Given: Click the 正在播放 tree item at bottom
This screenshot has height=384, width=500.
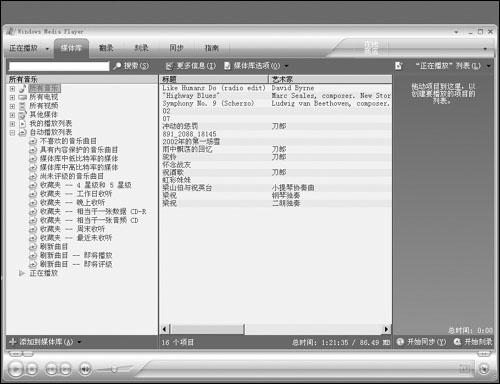Looking at the screenshot, I should click(43, 273).
